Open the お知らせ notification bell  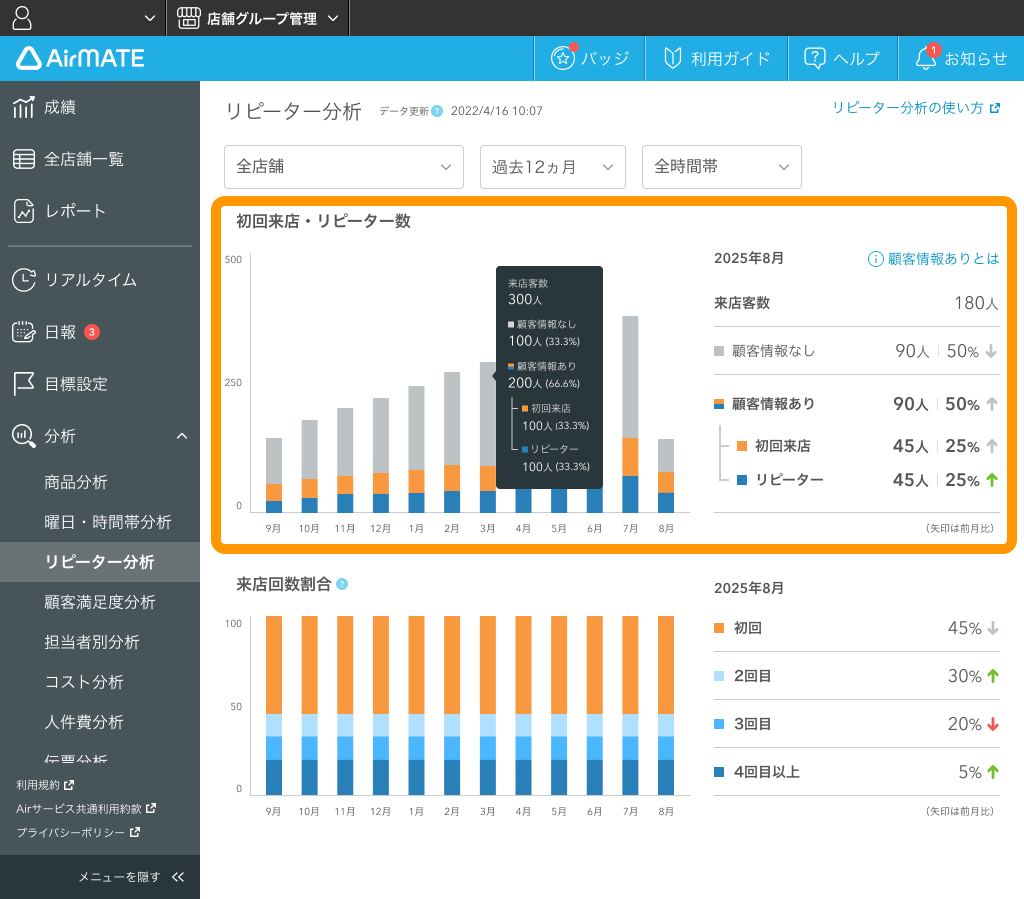click(926, 57)
